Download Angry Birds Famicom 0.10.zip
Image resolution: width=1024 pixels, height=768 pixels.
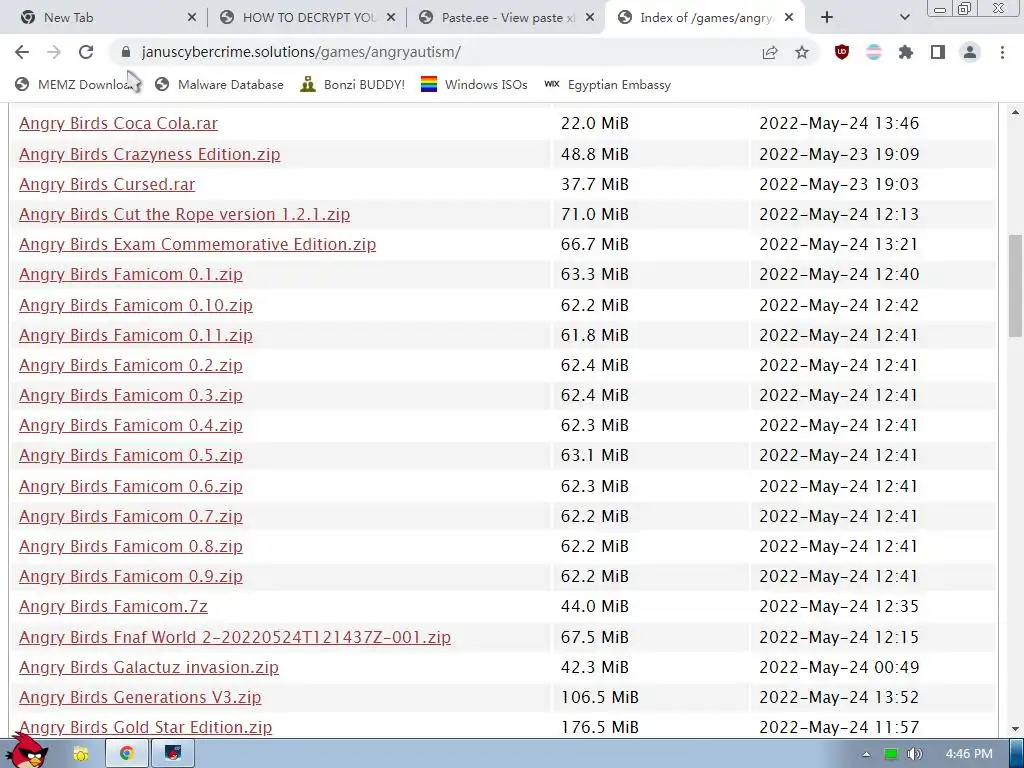(x=136, y=305)
